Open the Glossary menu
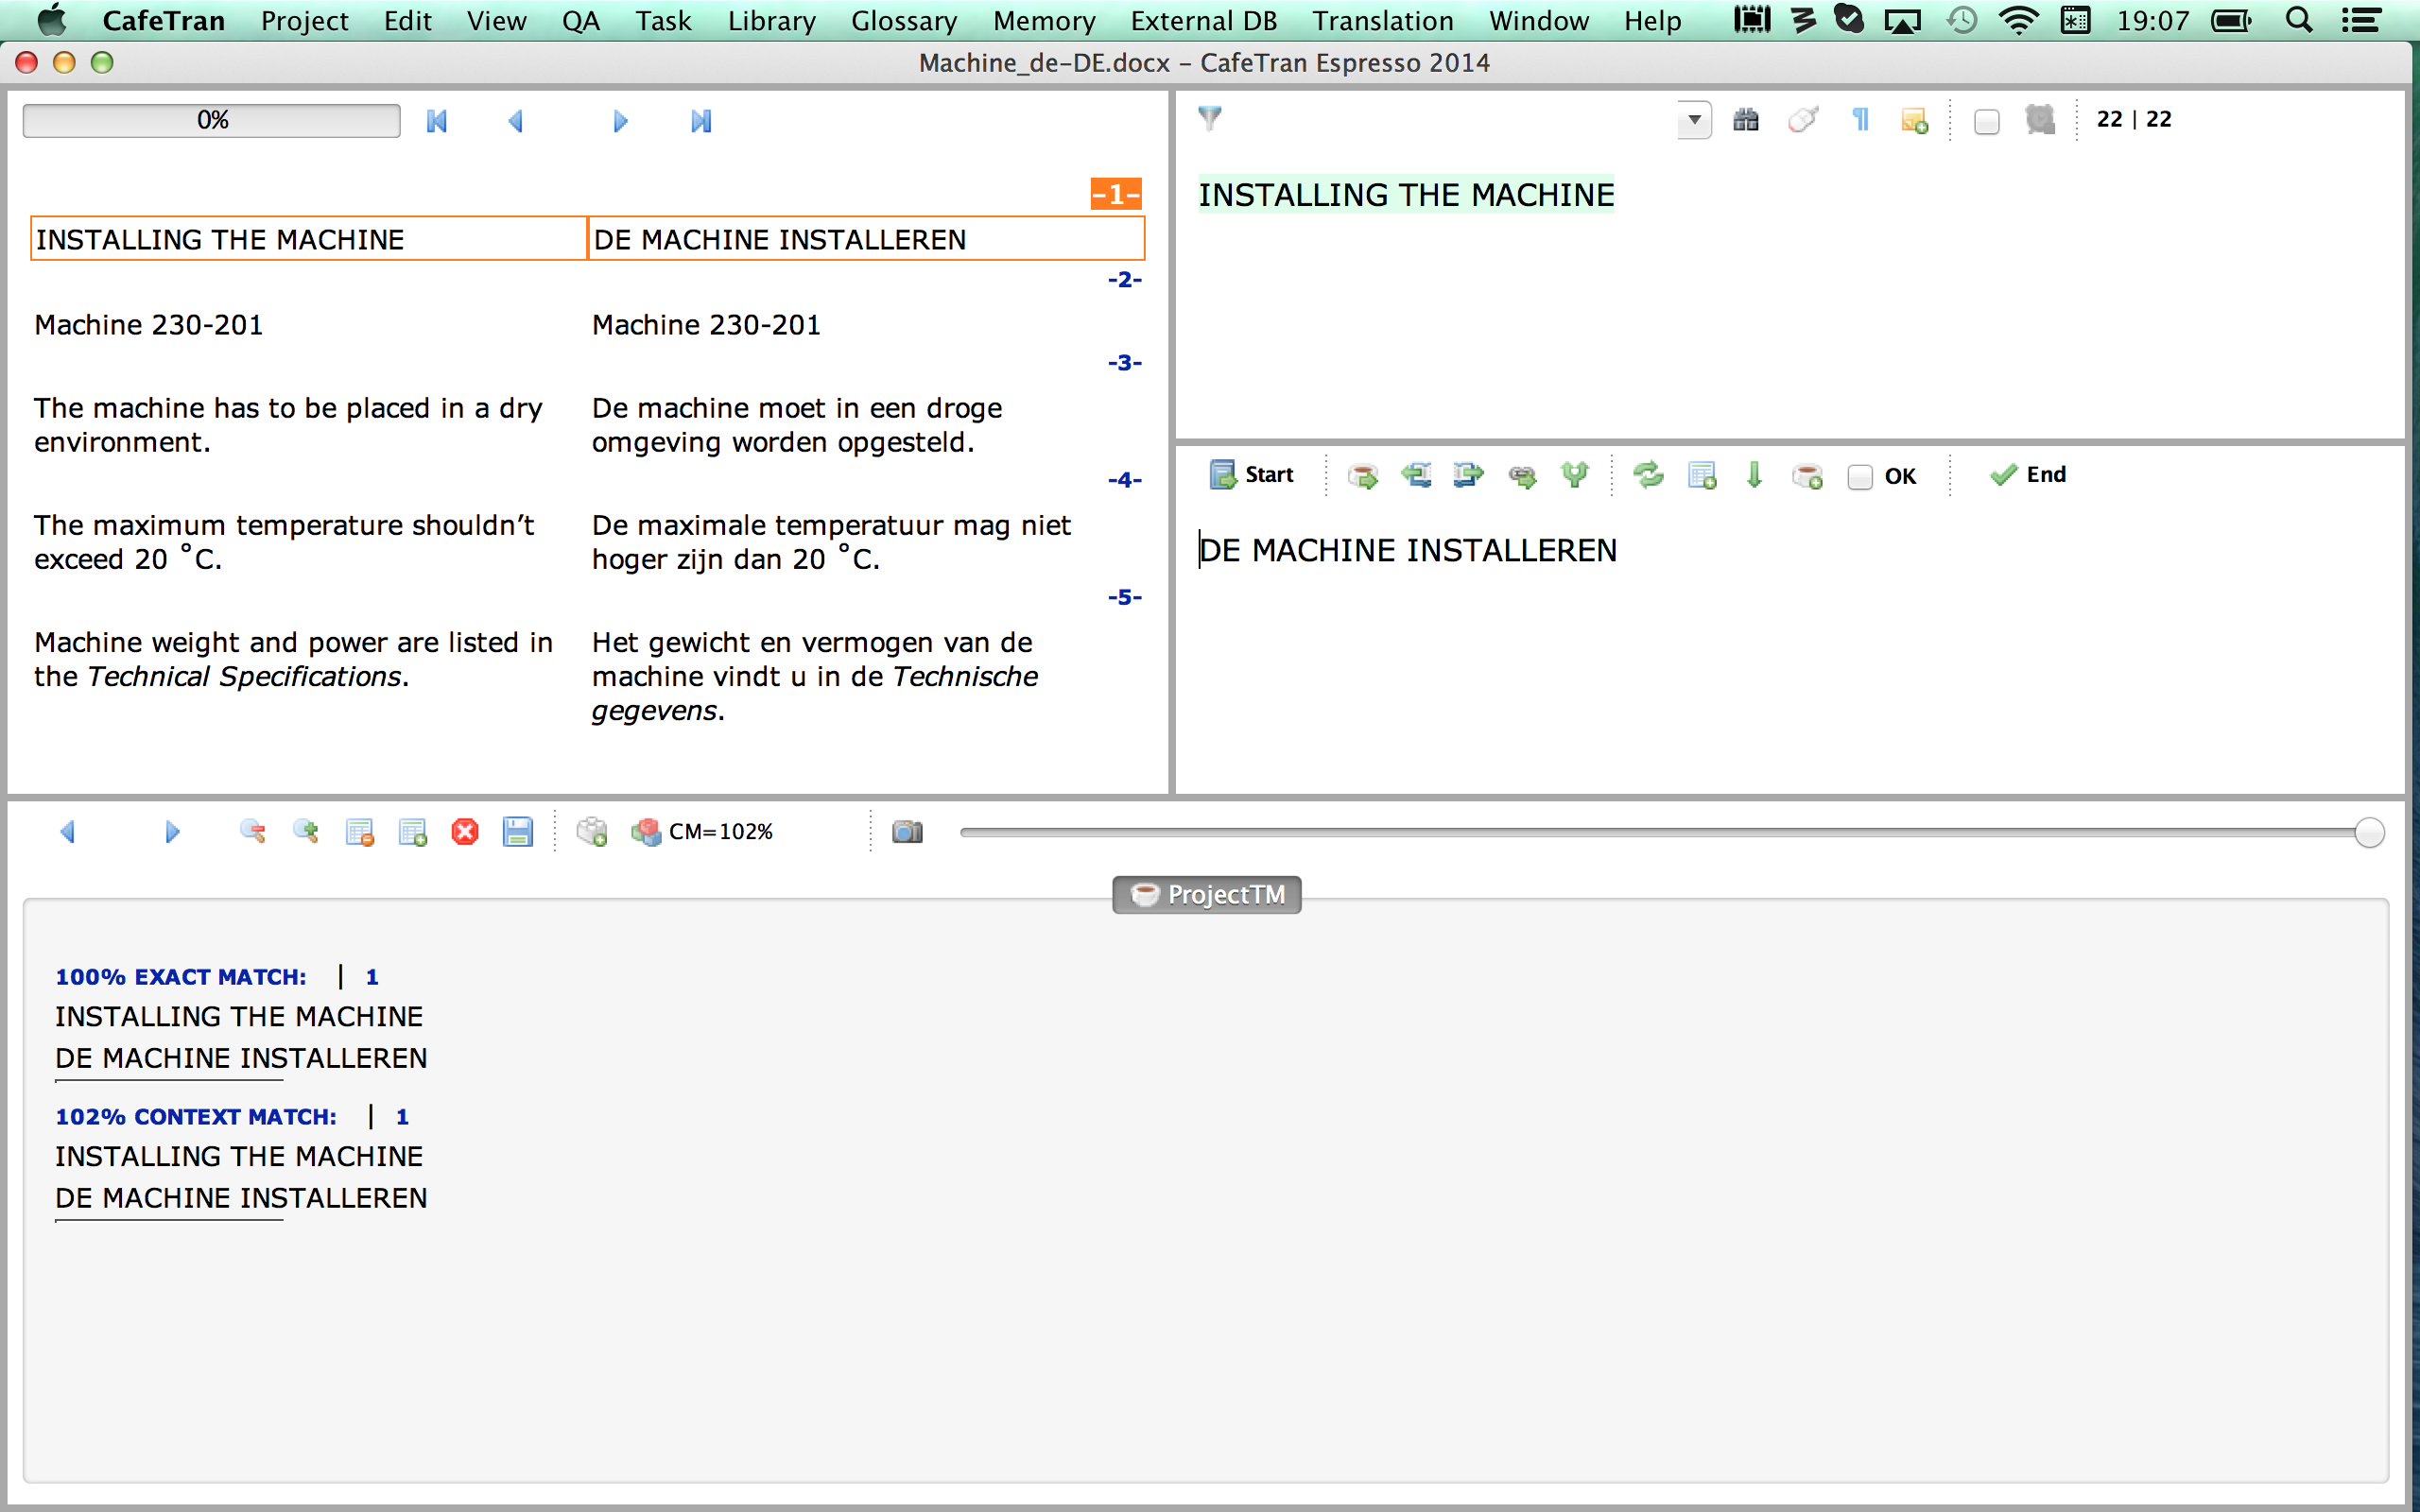Screen dimensions: 2420x1512 point(903,21)
